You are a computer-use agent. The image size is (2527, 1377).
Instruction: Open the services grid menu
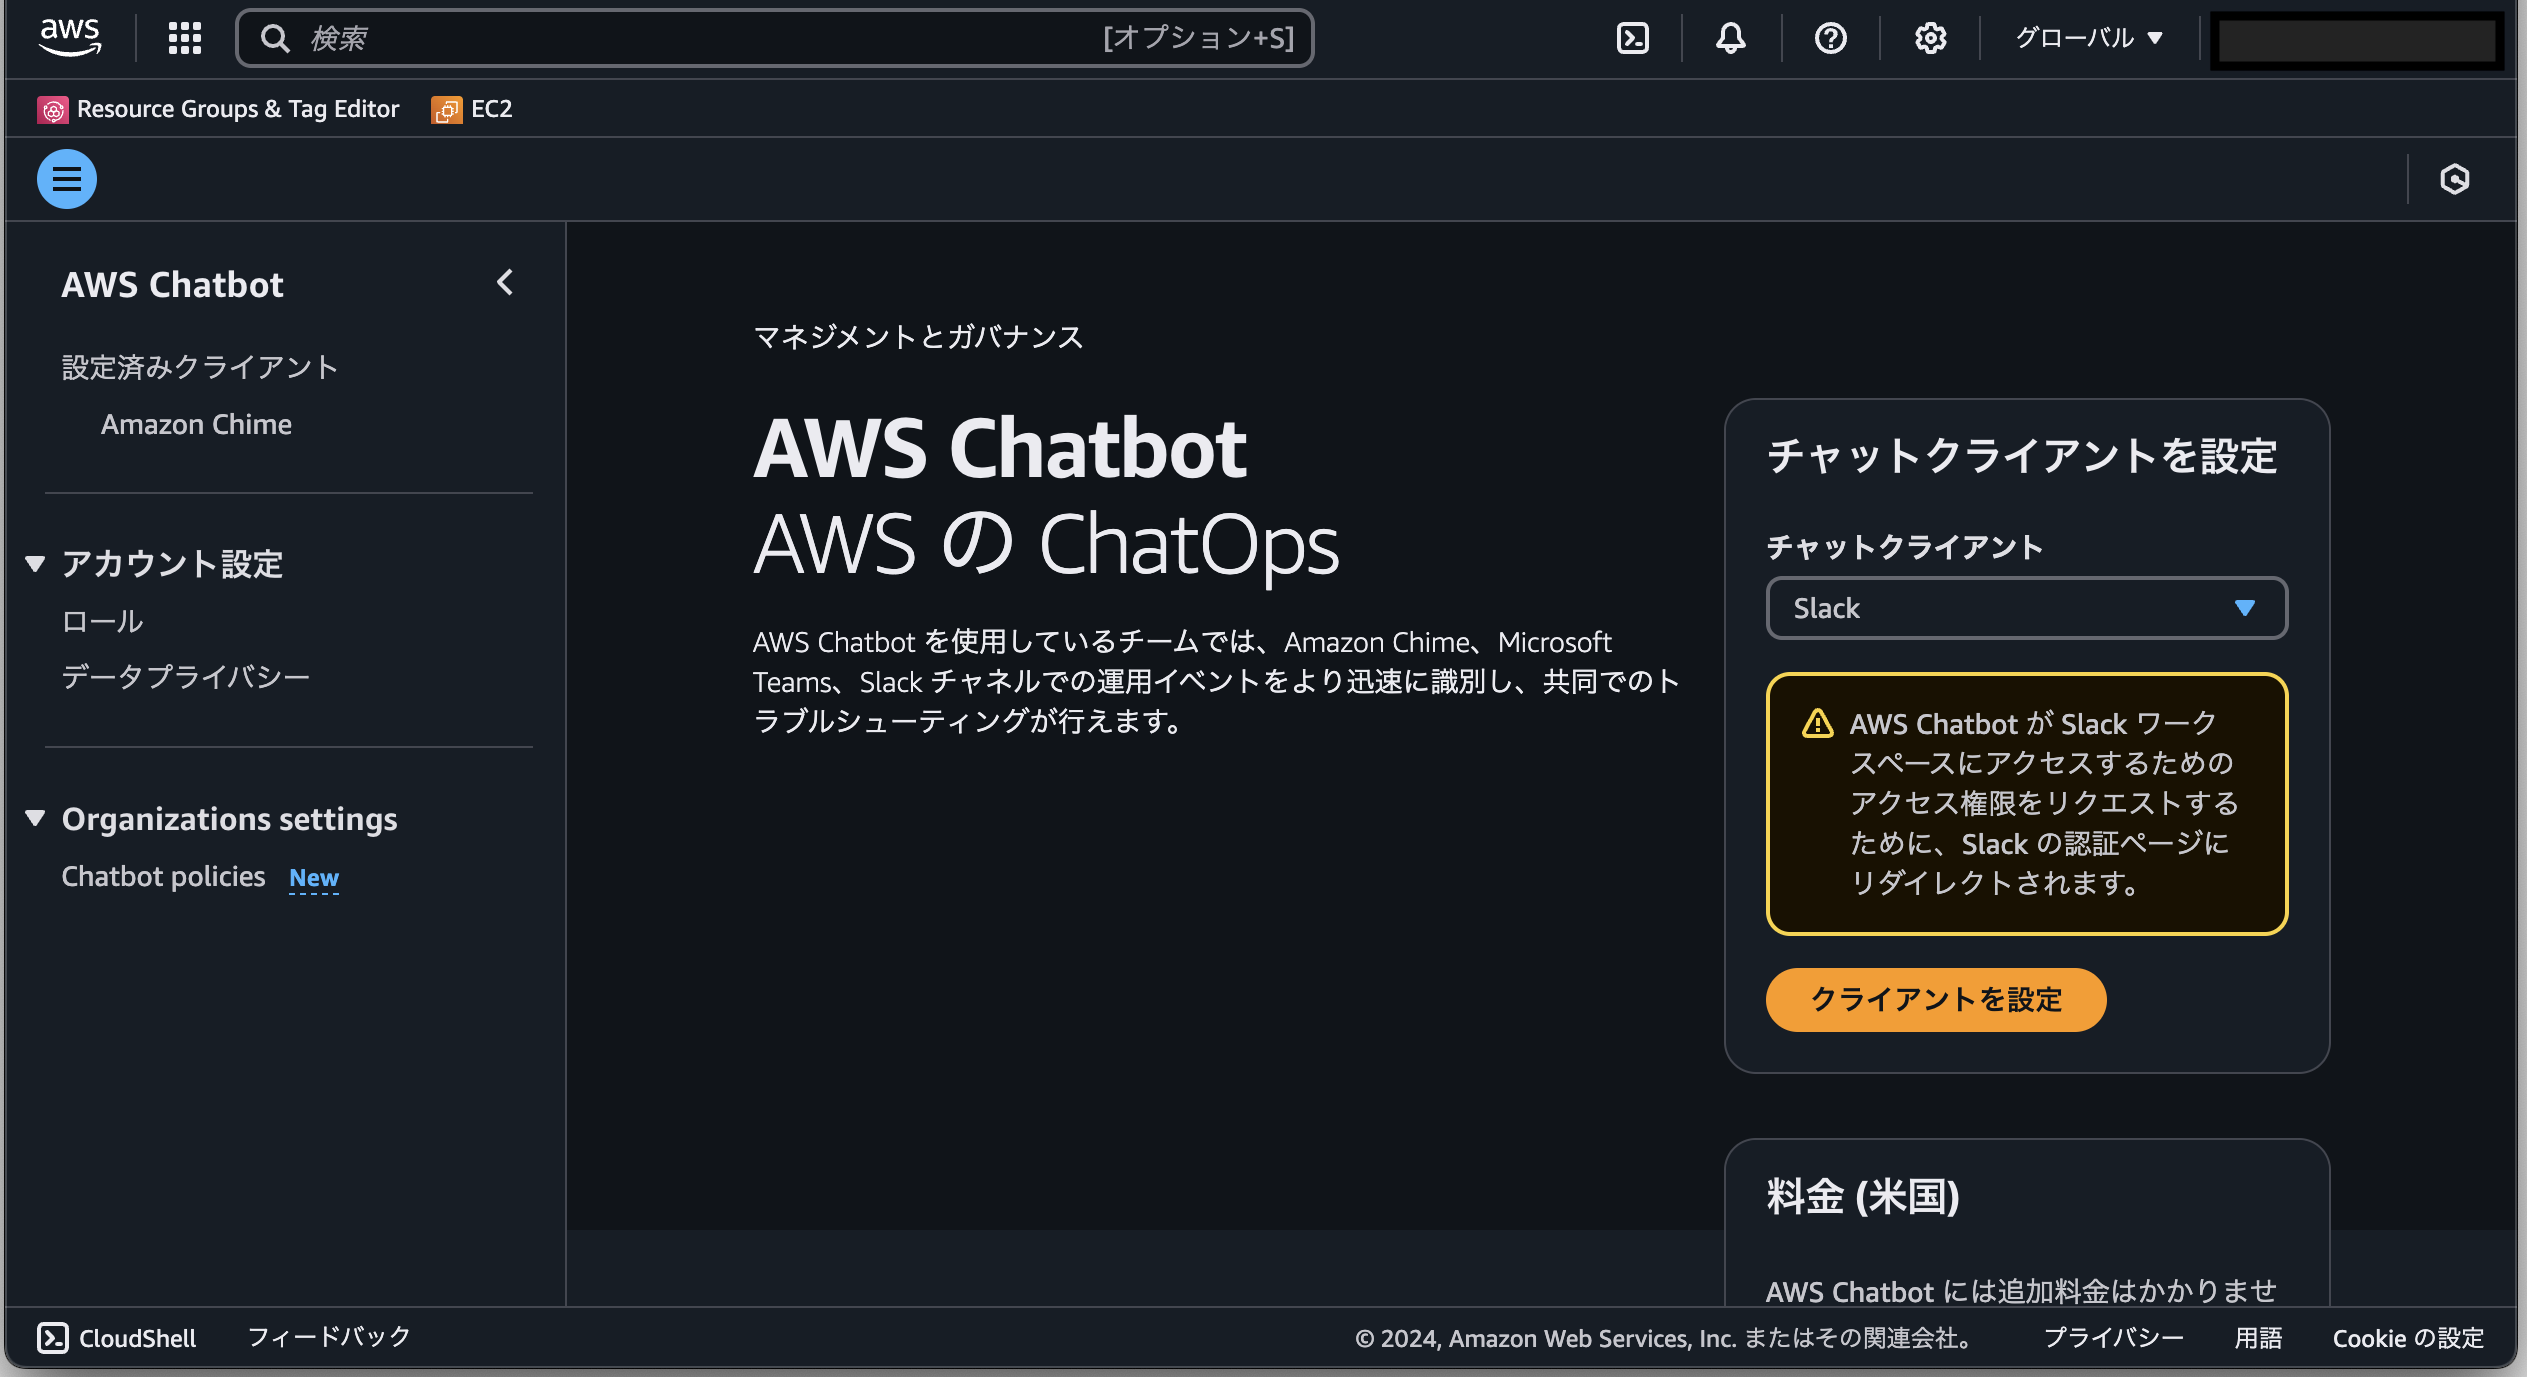pyautogui.click(x=183, y=37)
